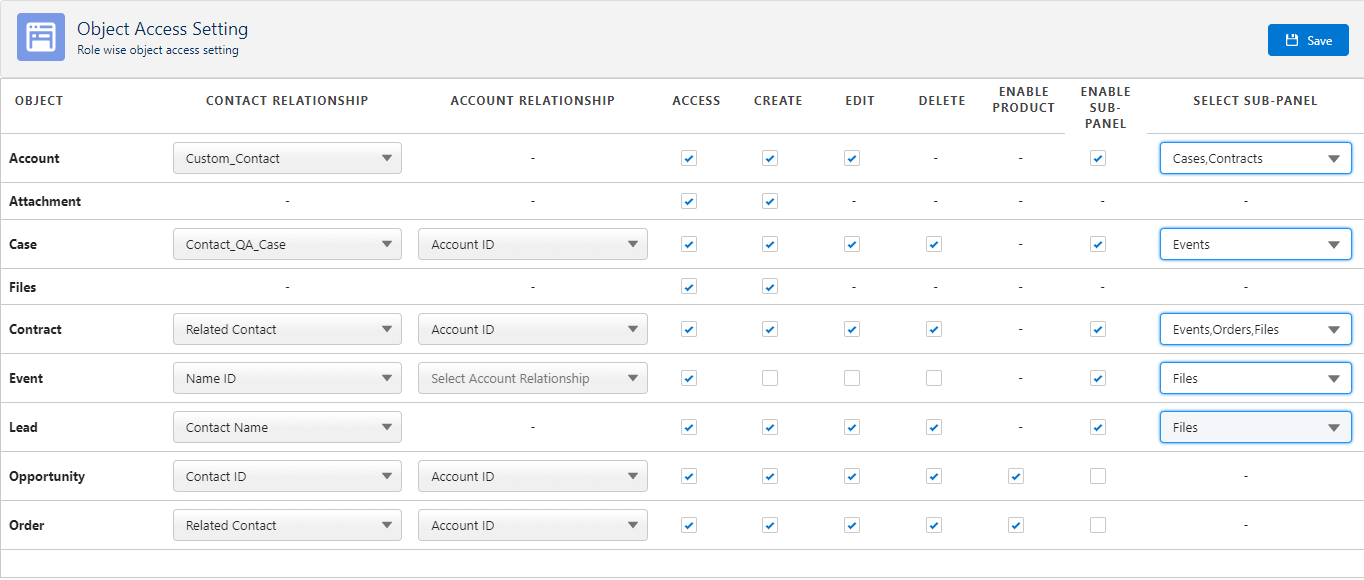Click the Object Access Setting header icon
The image size is (1364, 580).
pos(41,37)
